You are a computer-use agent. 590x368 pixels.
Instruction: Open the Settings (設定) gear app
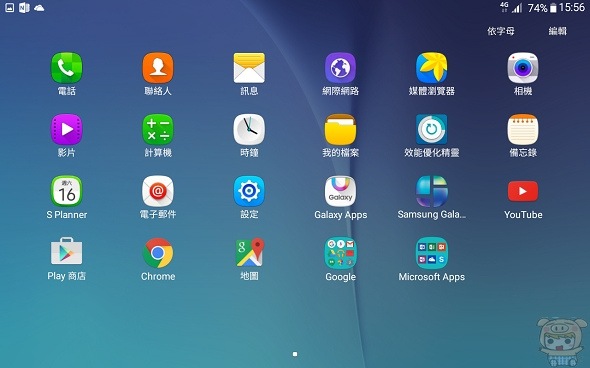249,191
